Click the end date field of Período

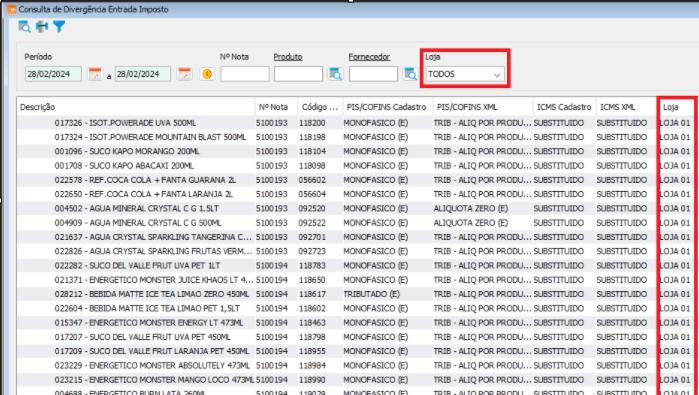(143, 74)
